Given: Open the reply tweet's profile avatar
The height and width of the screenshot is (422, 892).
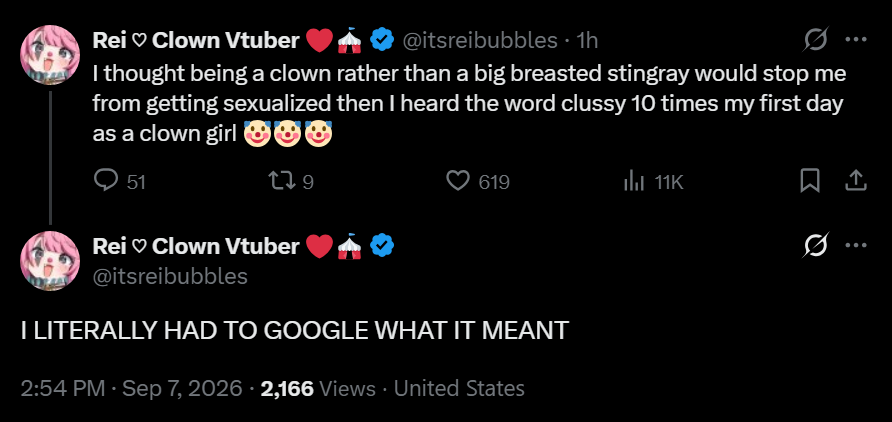Looking at the screenshot, I should (x=50, y=260).
